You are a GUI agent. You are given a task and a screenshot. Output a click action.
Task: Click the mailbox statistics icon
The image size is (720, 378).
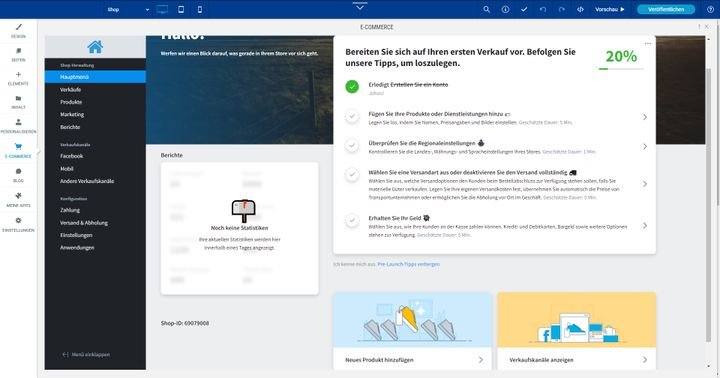coord(243,211)
